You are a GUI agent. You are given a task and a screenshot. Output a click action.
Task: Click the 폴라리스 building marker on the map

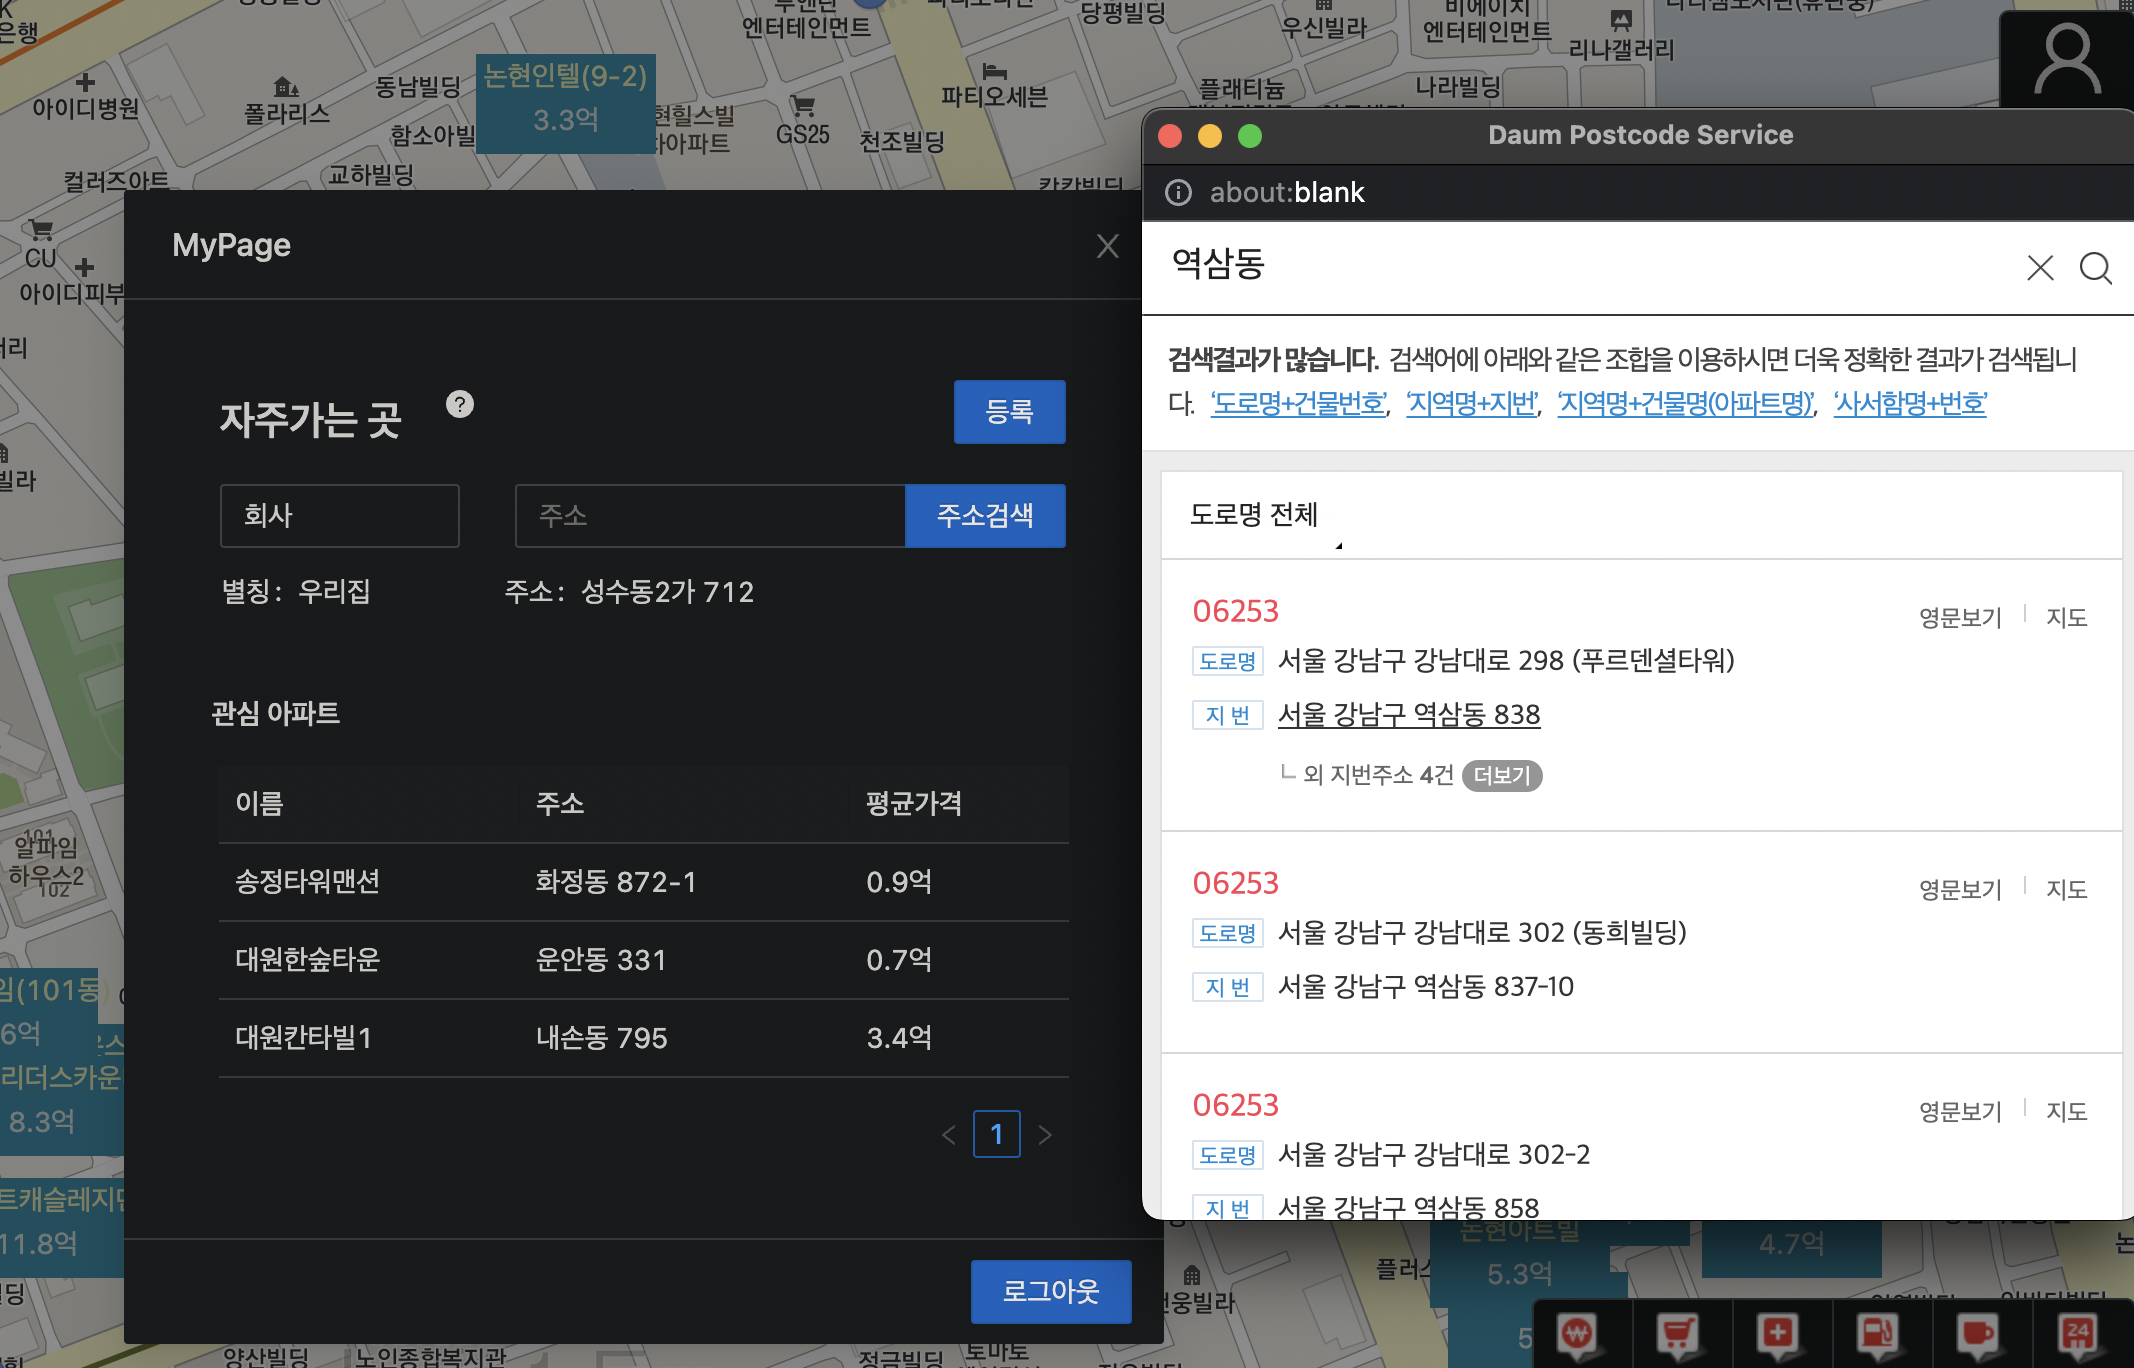click(x=287, y=102)
